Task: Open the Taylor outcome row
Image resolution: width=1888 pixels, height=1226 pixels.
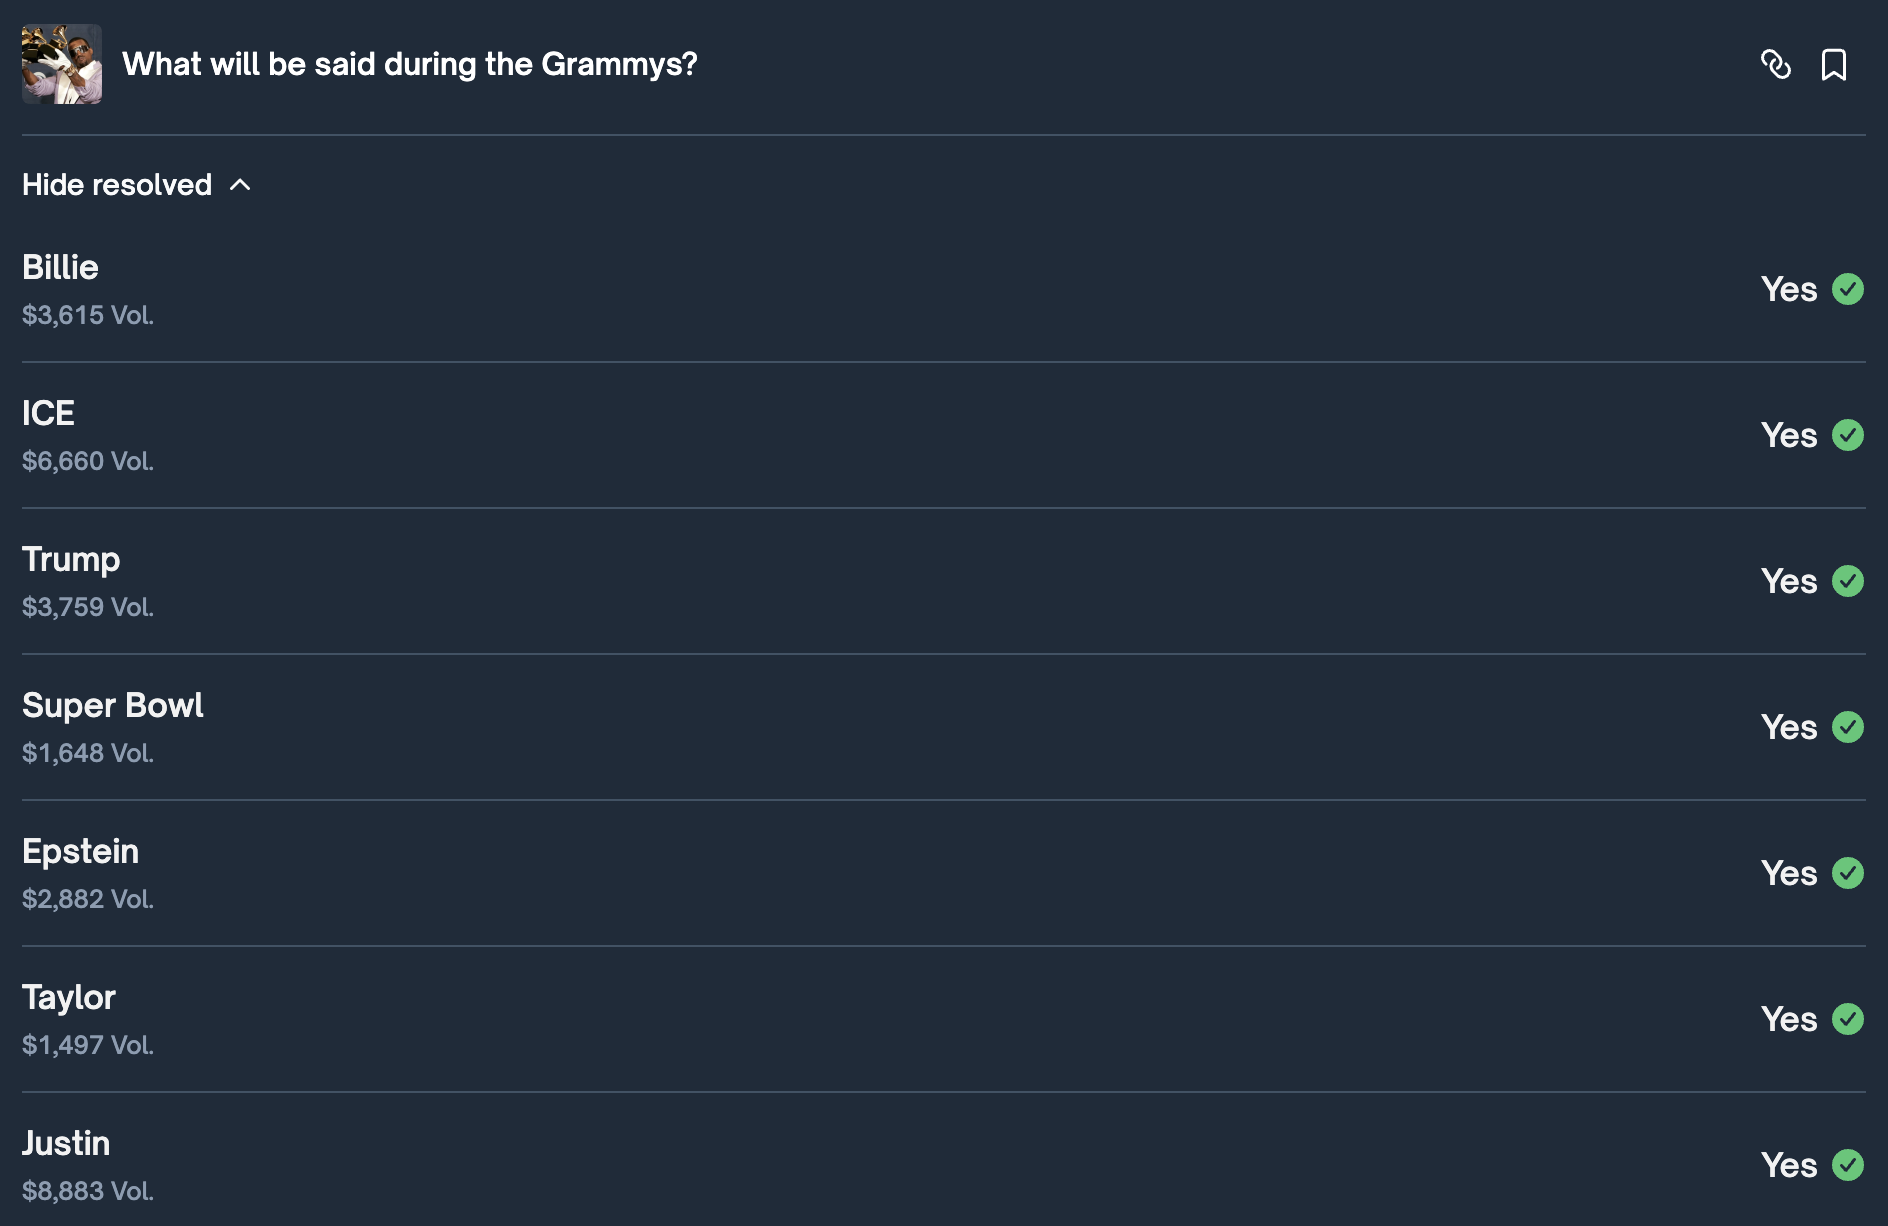Action: click(x=69, y=998)
